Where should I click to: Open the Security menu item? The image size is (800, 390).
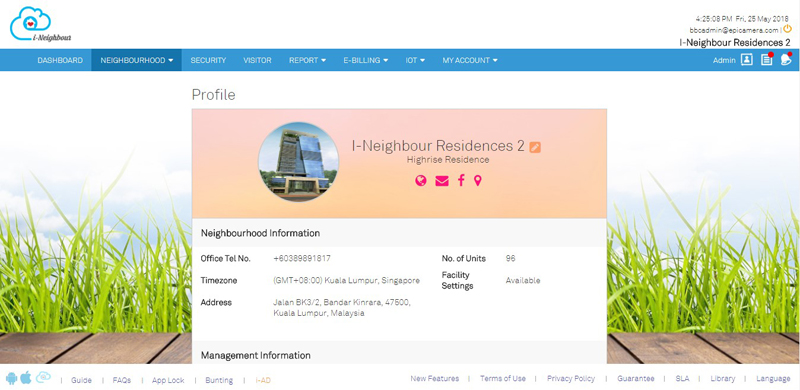pos(208,60)
